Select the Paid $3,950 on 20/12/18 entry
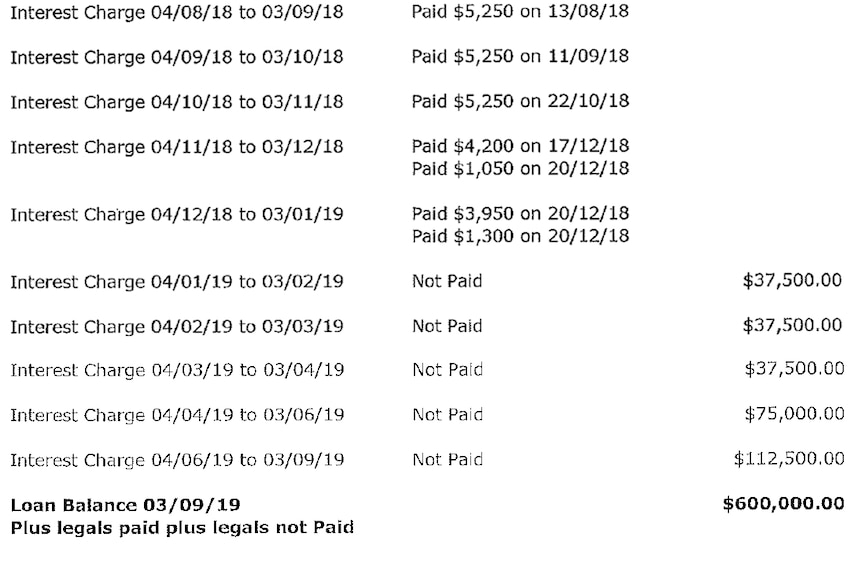Screen dimensions: 862x575 [x=520, y=214]
